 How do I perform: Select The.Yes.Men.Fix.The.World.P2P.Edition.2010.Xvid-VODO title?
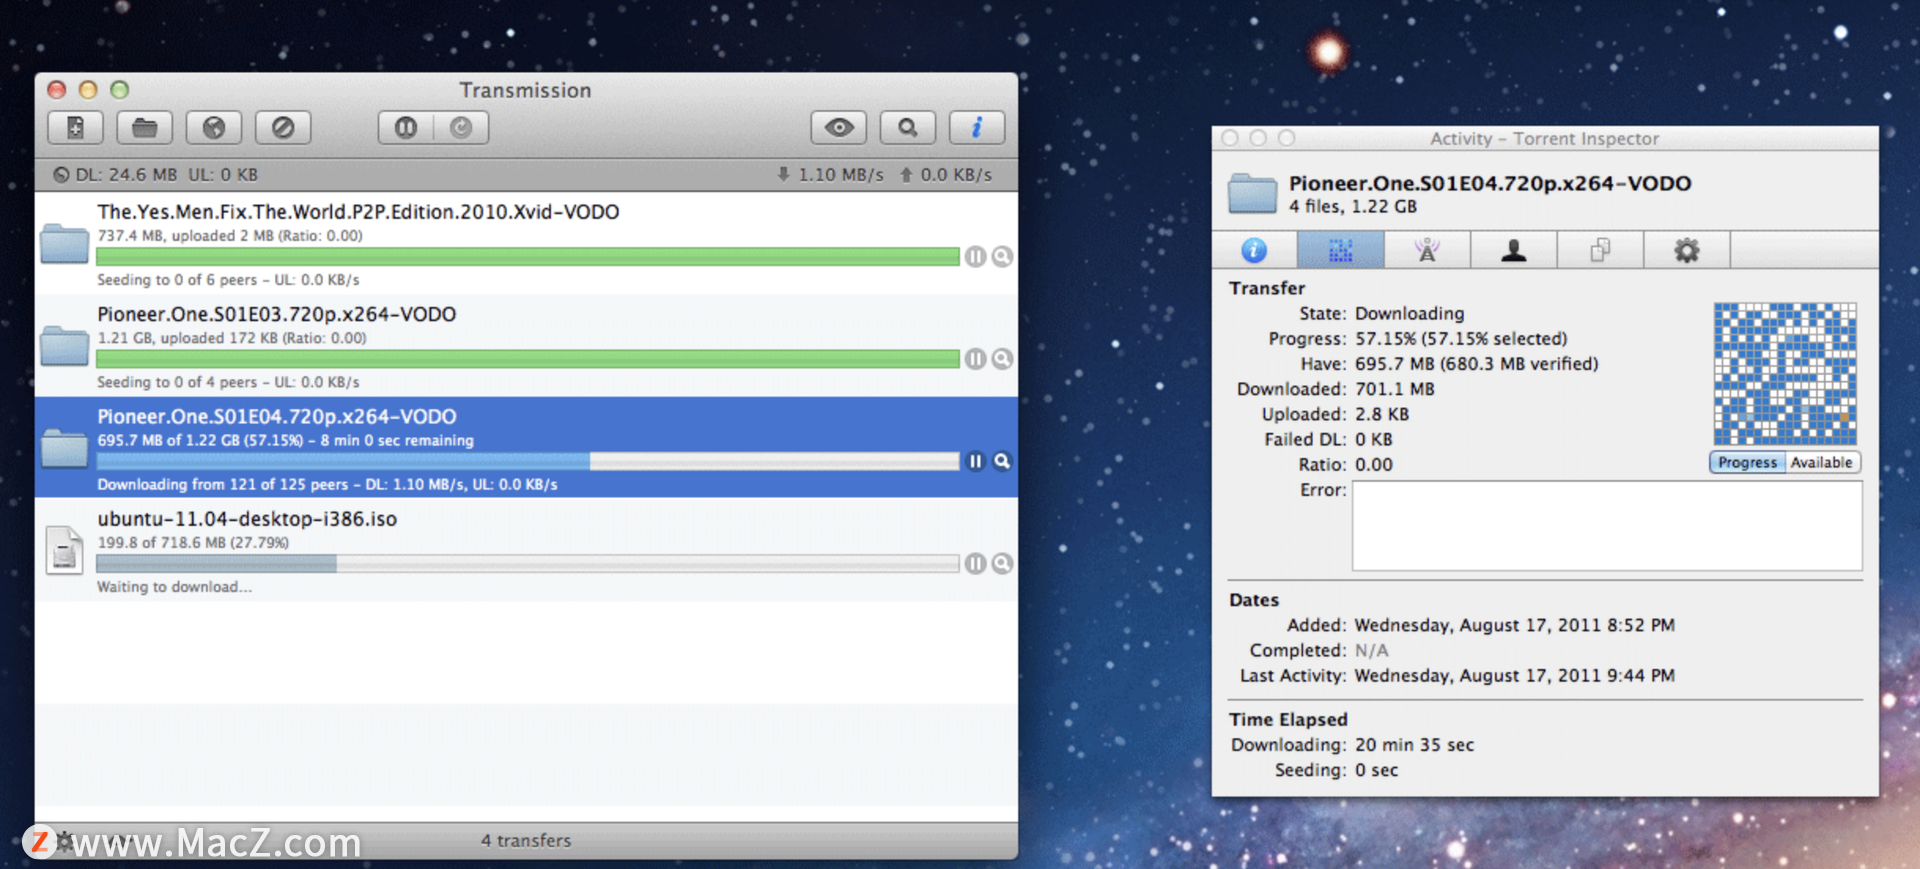click(358, 212)
